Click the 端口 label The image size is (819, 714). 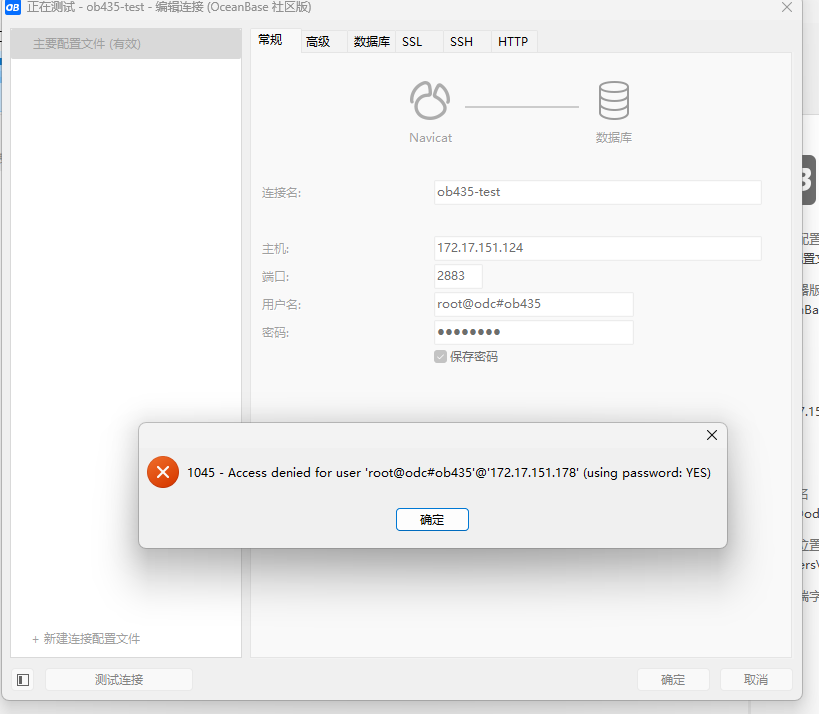(275, 276)
